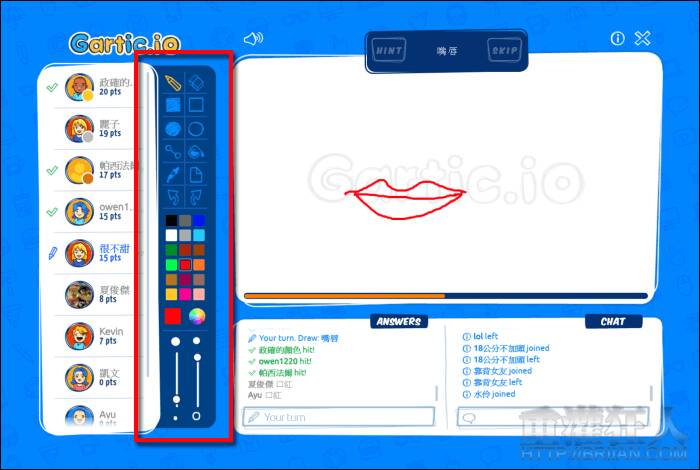Select the Eraser tool

click(196, 83)
